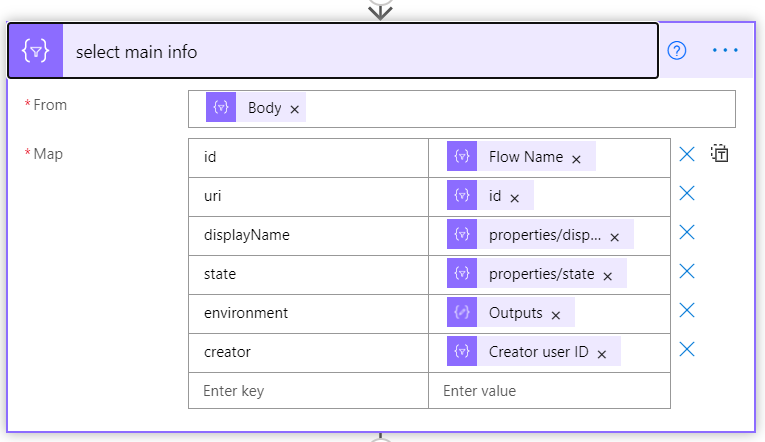Image resolution: width=765 pixels, height=442 pixels.
Task: Edit the environment key field
Action: pos(308,314)
